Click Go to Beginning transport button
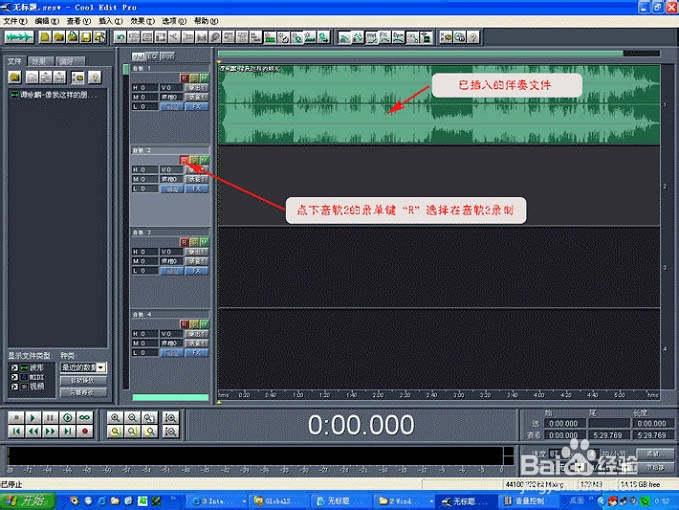This screenshot has height=510, width=679. pyautogui.click(x=16, y=431)
